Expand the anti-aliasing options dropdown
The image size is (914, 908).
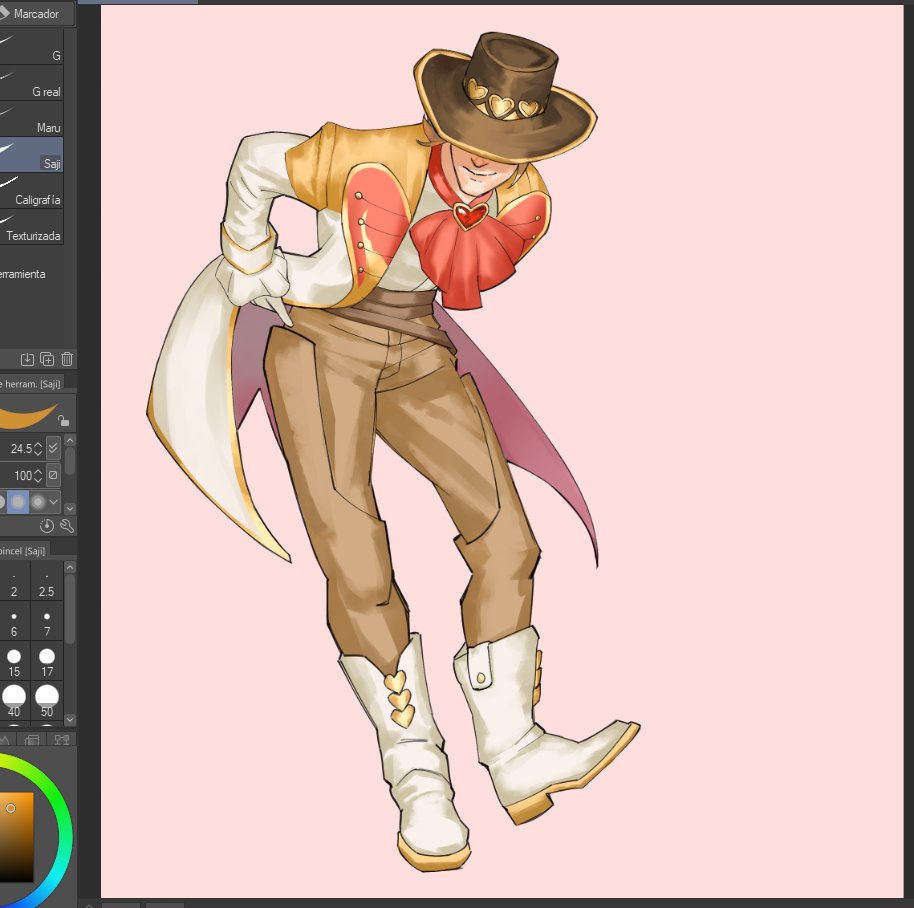[x=54, y=502]
